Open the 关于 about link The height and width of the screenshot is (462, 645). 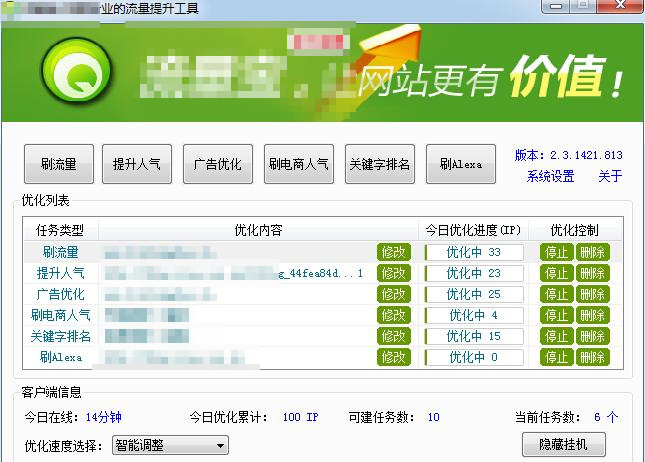pos(610,177)
